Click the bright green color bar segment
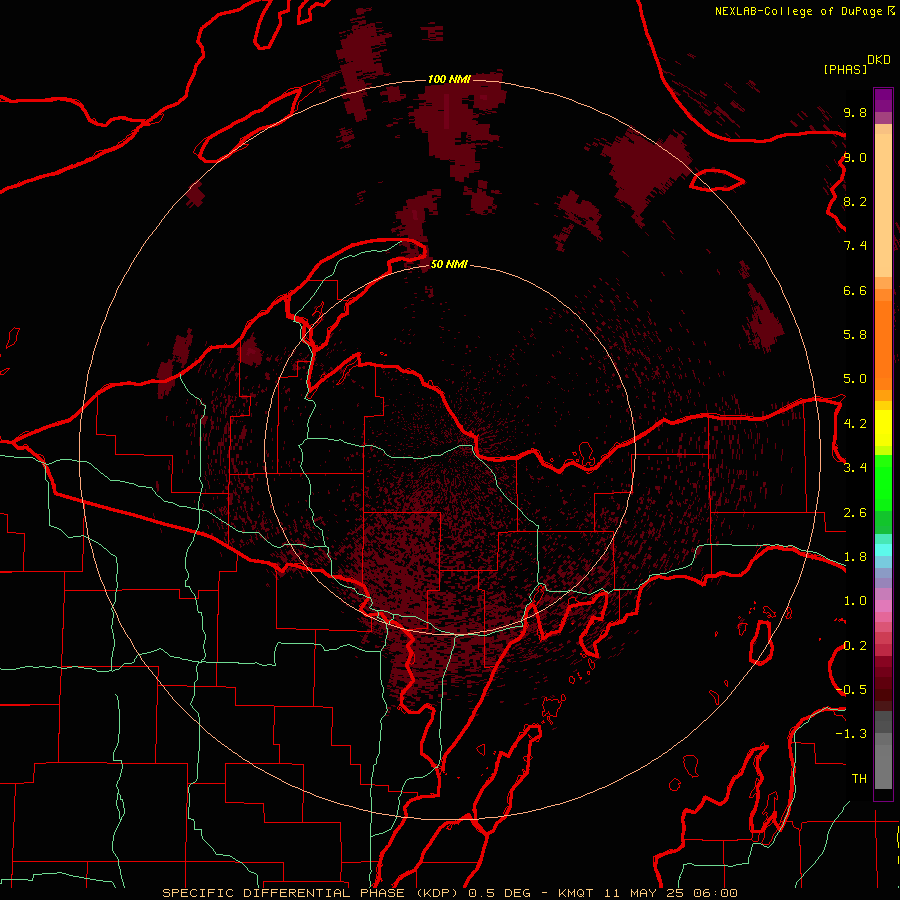Image resolution: width=900 pixels, height=900 pixels. tap(883, 483)
